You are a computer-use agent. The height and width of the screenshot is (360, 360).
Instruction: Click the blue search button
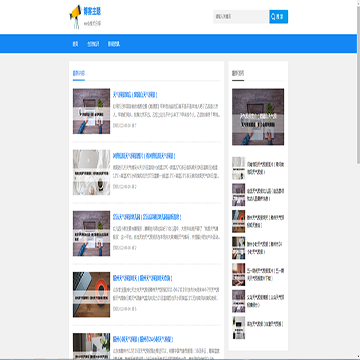tap(278, 16)
